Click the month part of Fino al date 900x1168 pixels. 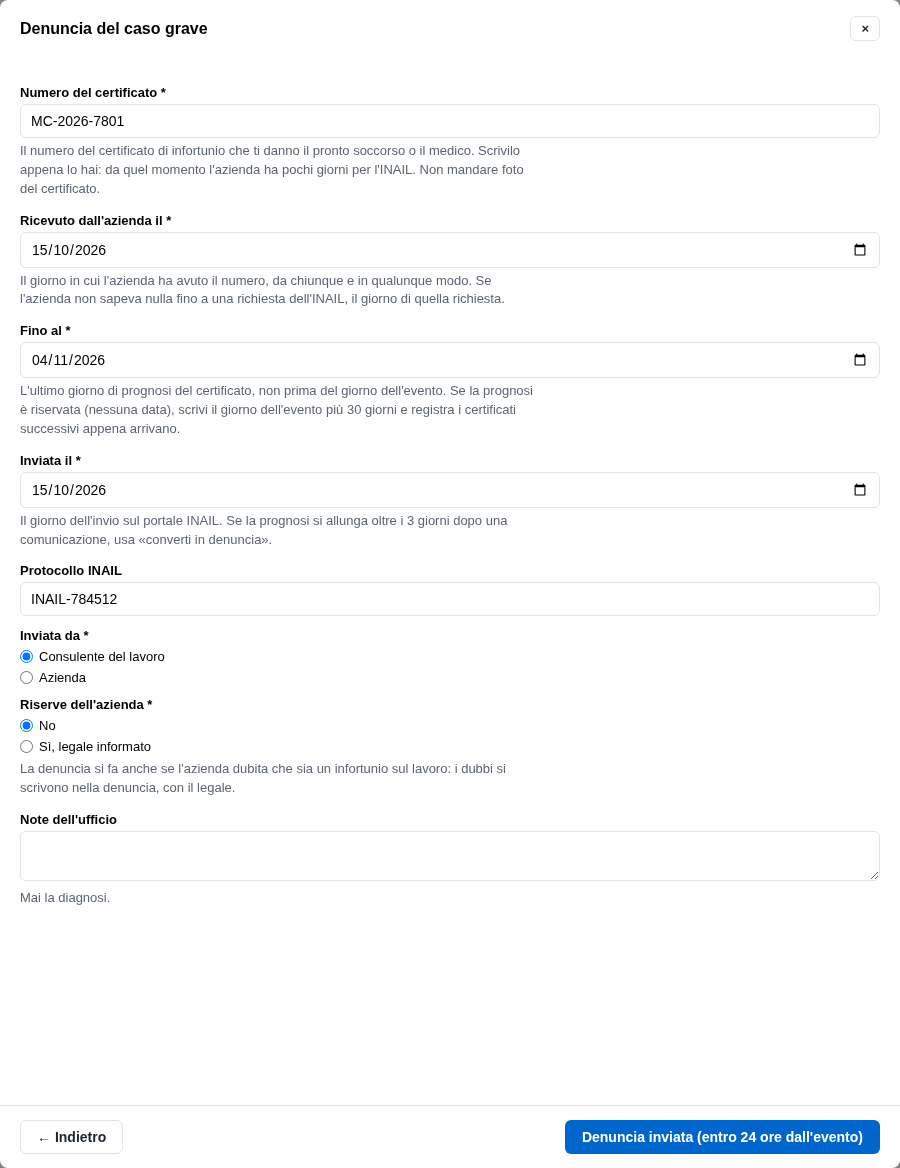pos(62,361)
